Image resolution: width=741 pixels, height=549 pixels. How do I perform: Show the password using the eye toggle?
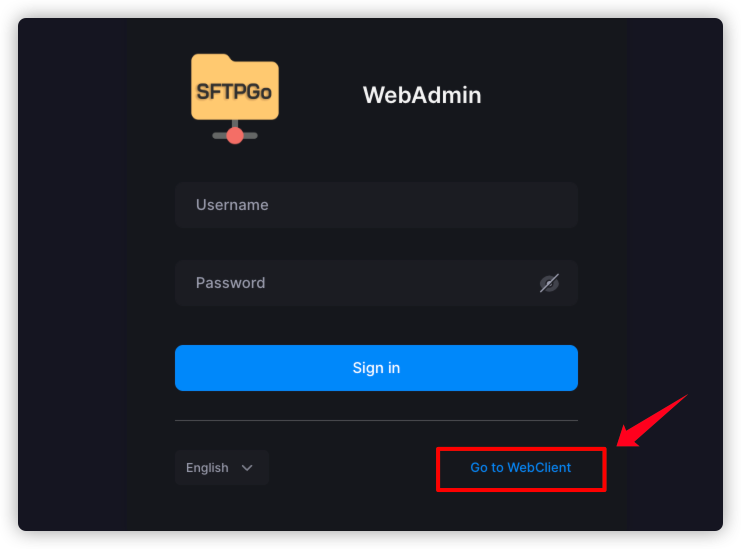tap(549, 284)
